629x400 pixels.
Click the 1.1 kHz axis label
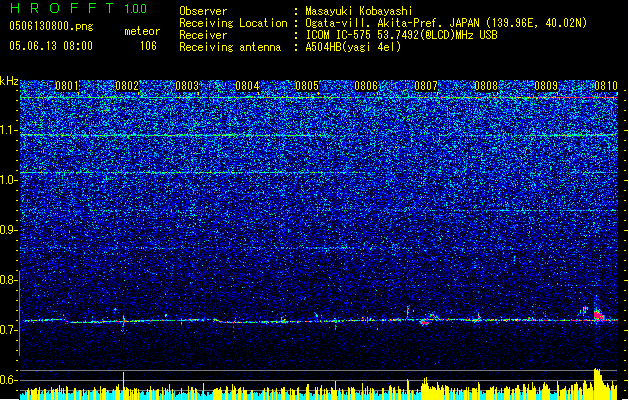point(8,130)
